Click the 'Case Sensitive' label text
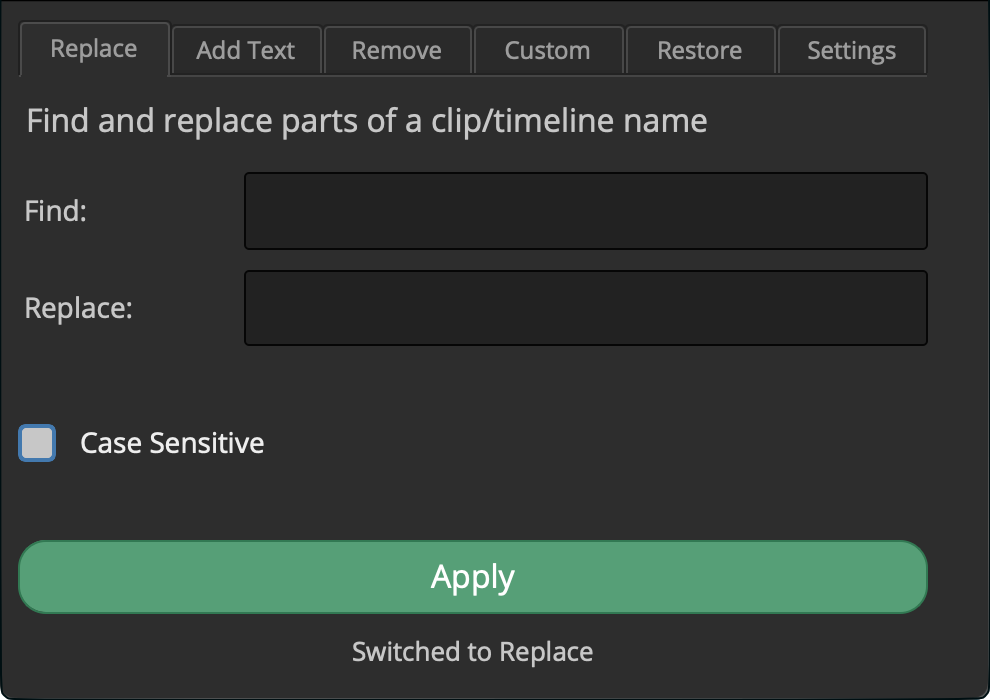This screenshot has height=700, width=990. pyautogui.click(x=172, y=443)
